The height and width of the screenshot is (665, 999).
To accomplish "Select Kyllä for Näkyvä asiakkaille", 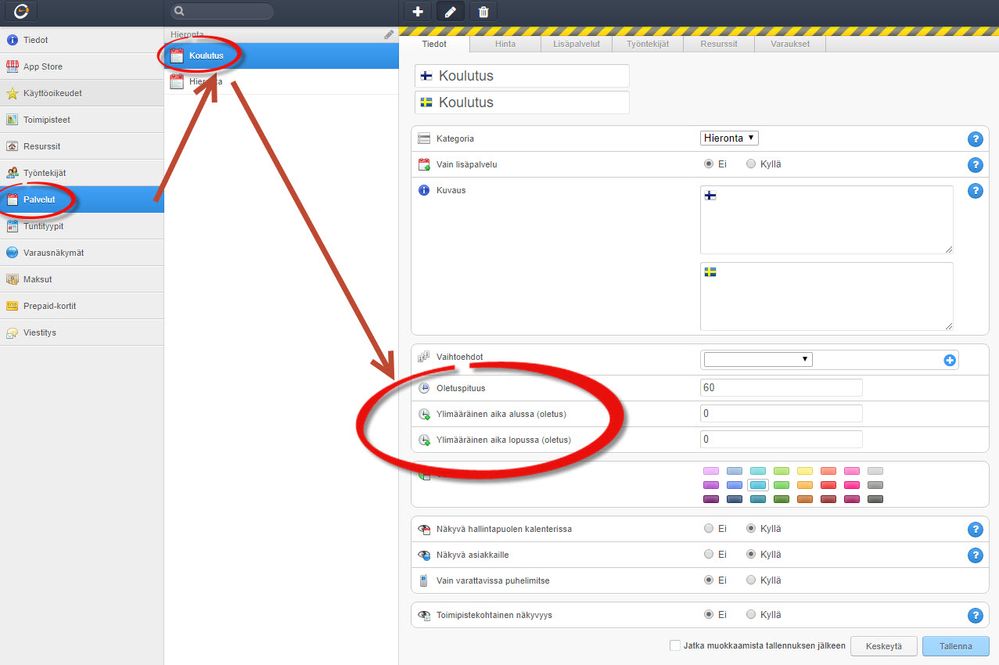I will (751, 554).
